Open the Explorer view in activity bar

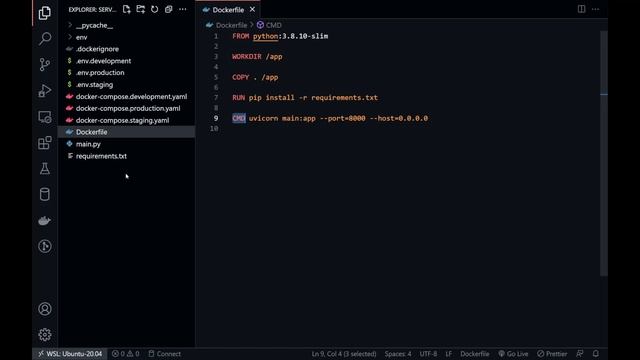(x=45, y=13)
